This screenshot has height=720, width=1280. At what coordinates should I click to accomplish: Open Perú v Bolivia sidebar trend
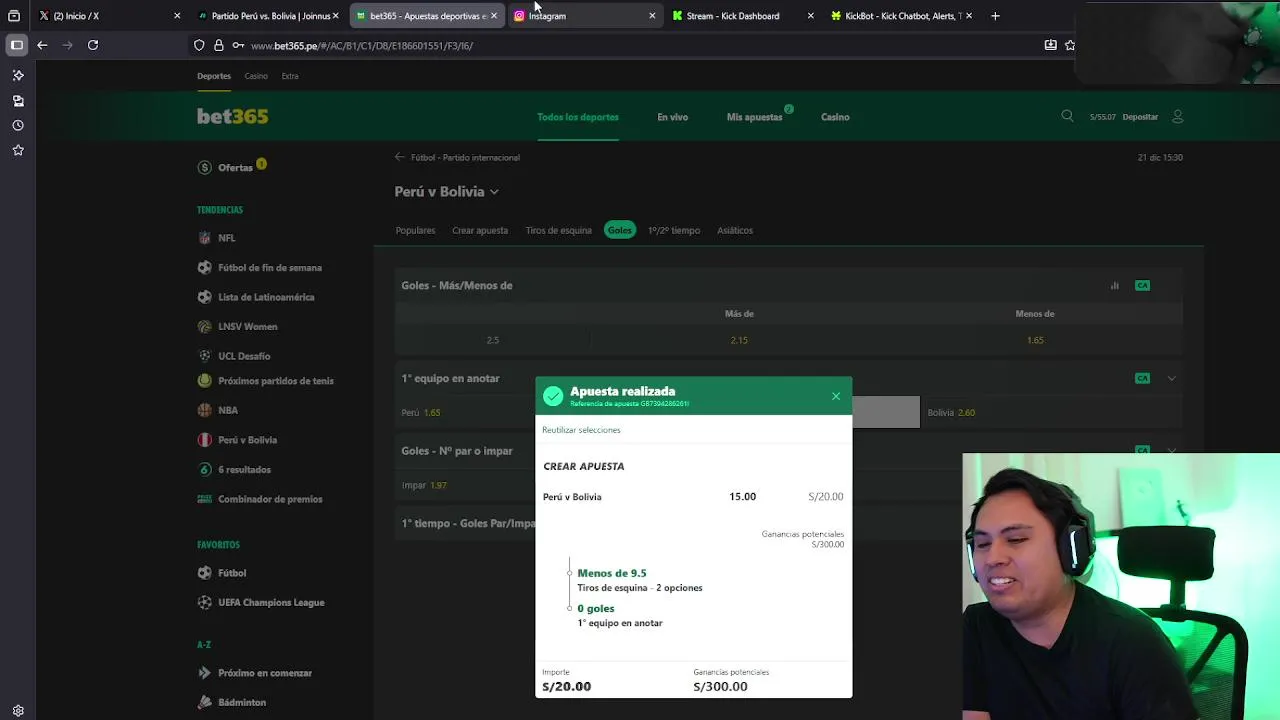pos(247,440)
